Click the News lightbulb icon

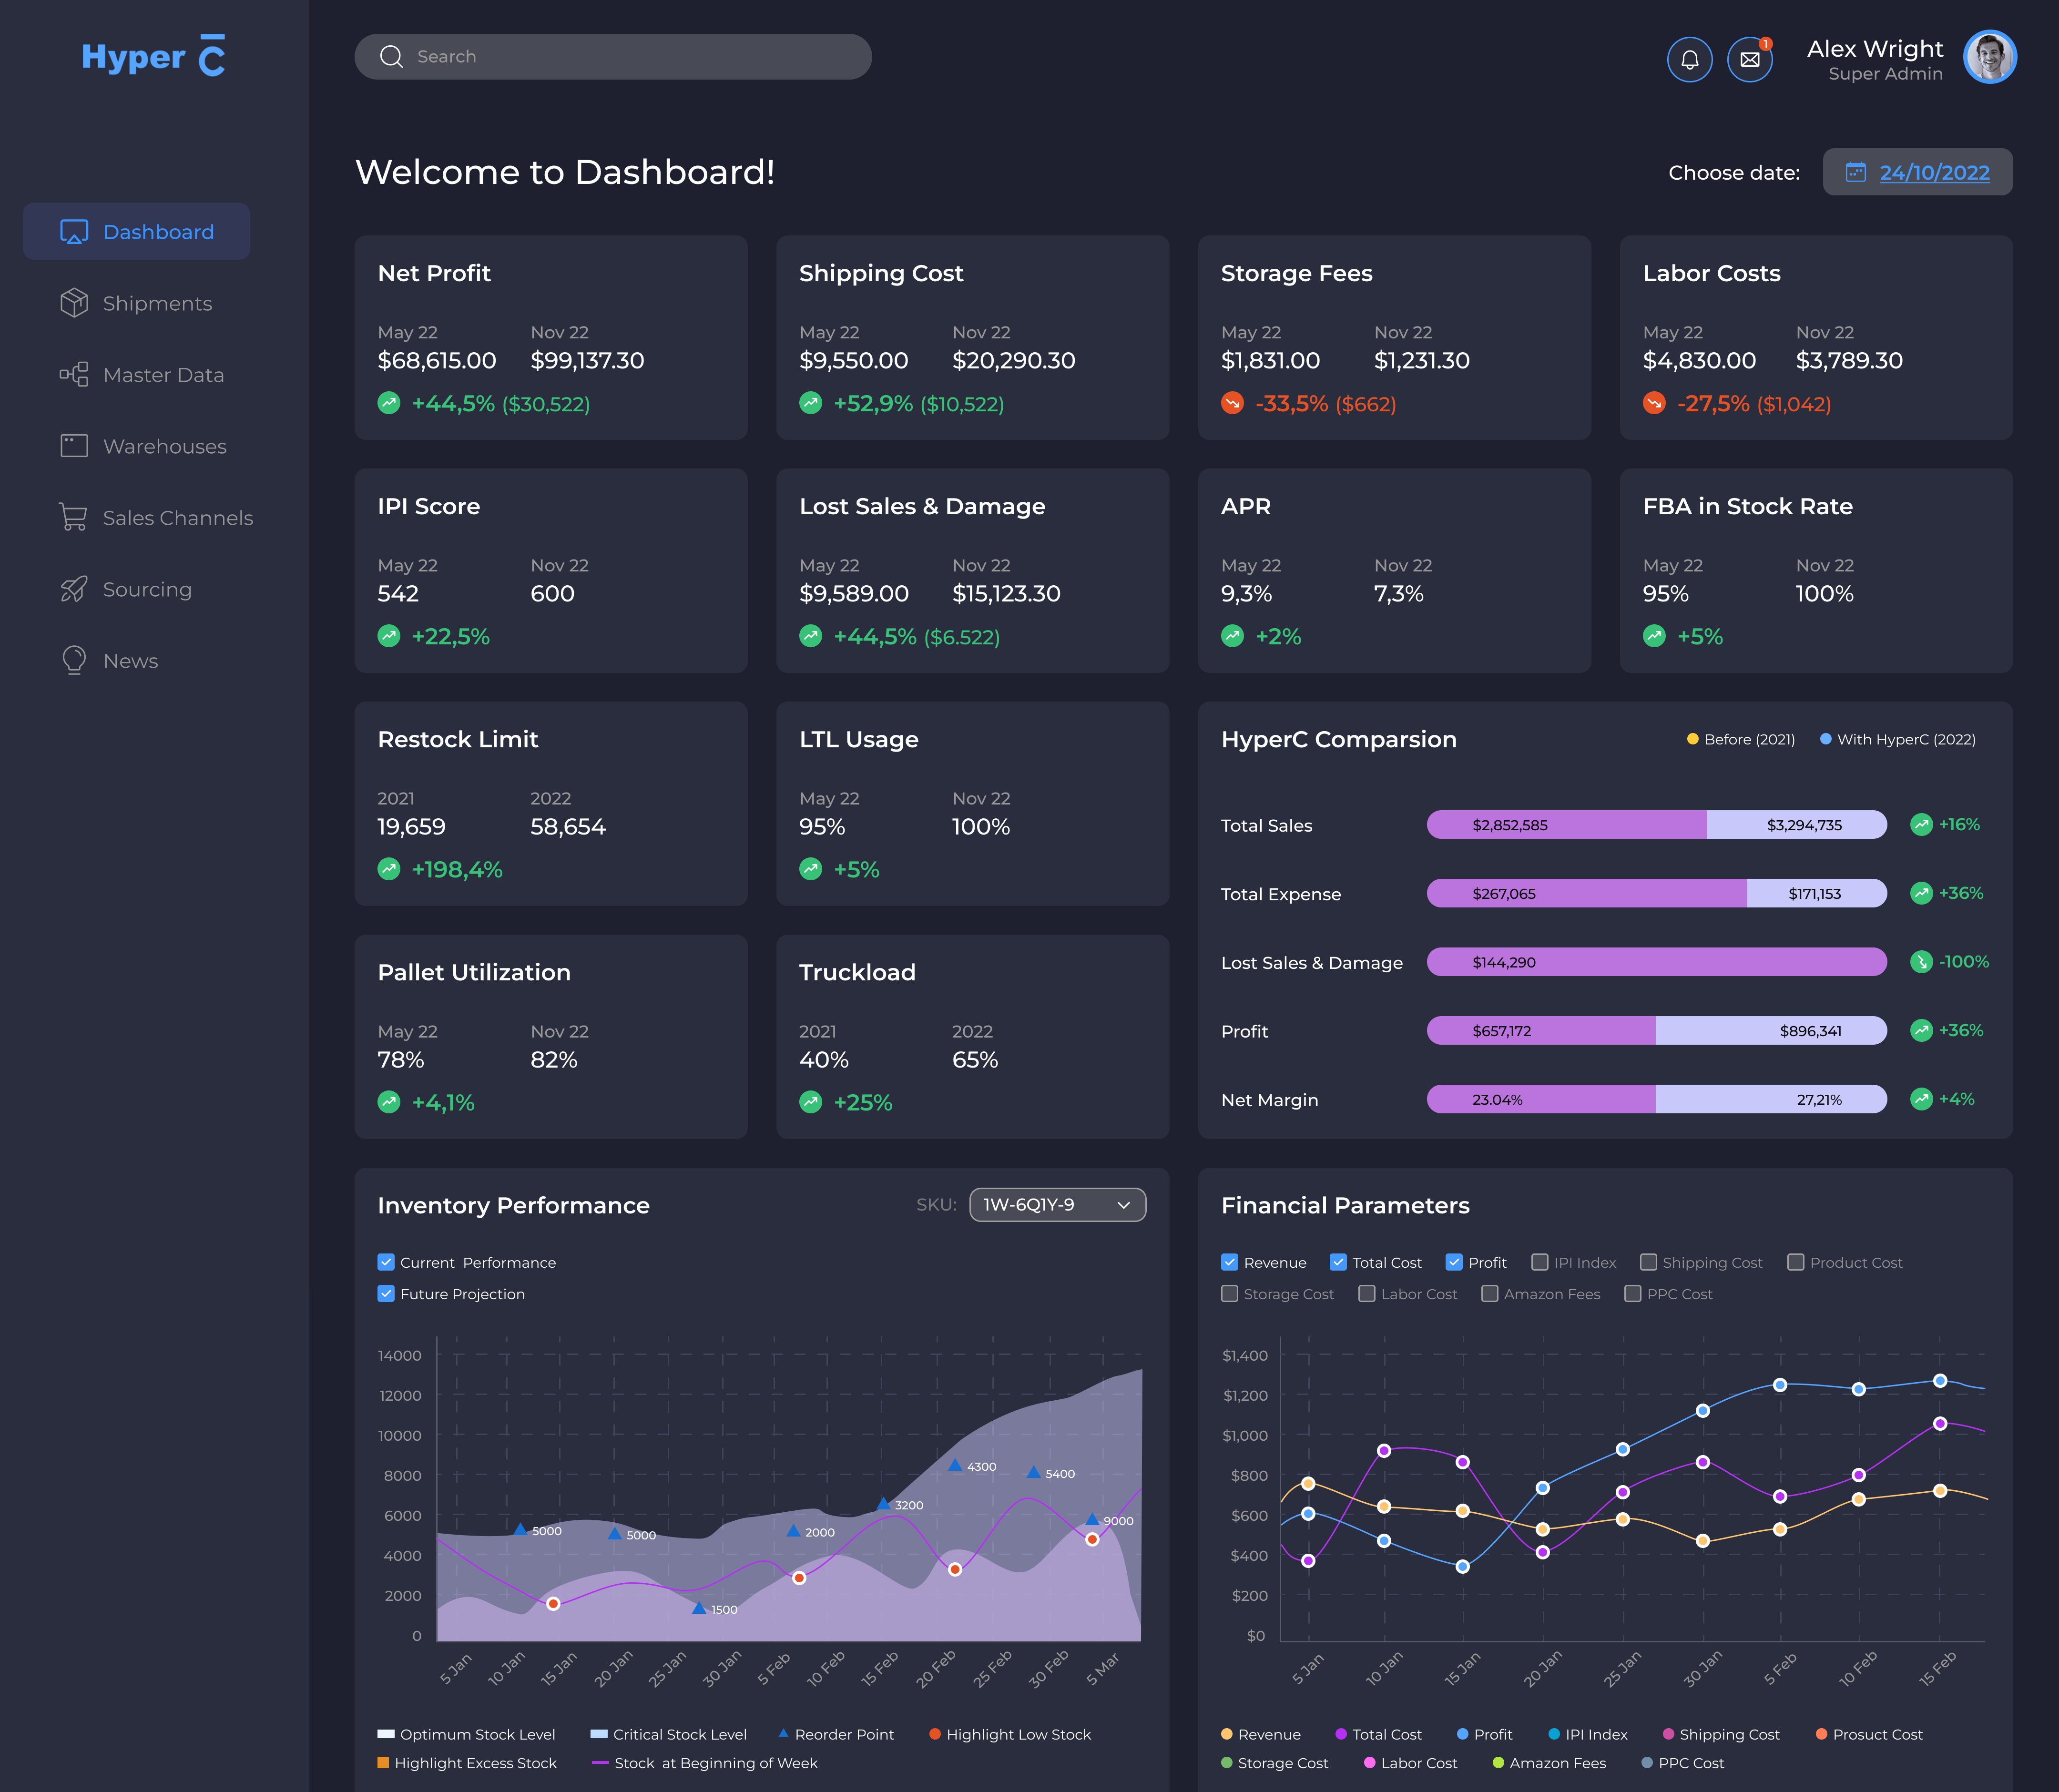74,660
